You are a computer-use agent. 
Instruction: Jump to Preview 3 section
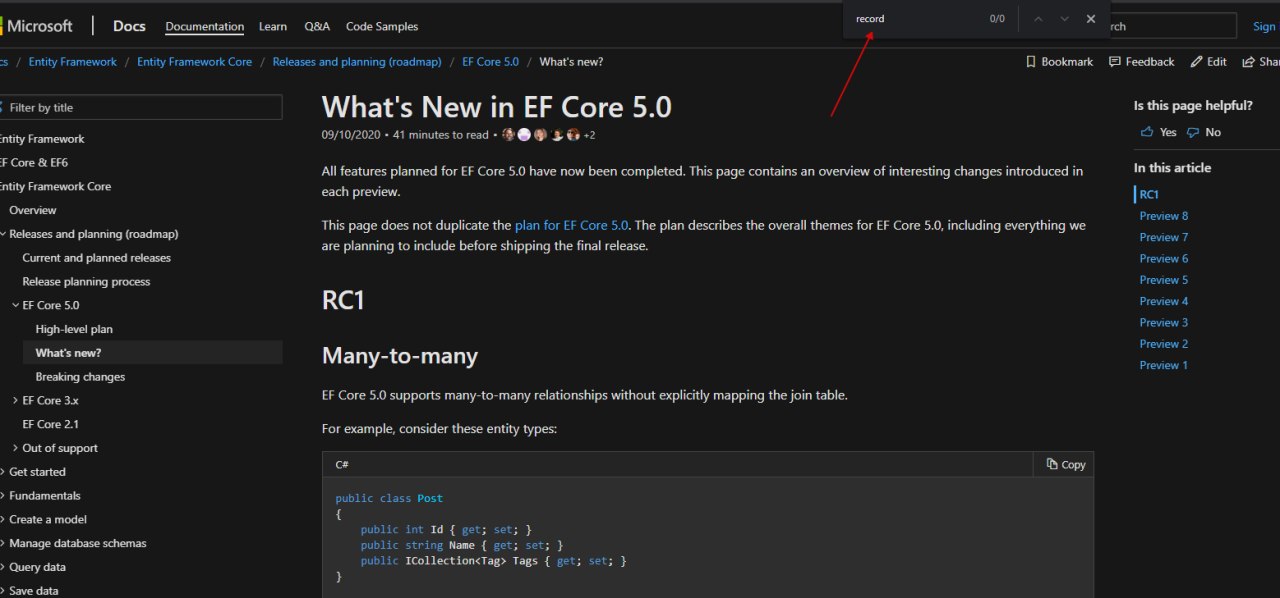(1164, 322)
